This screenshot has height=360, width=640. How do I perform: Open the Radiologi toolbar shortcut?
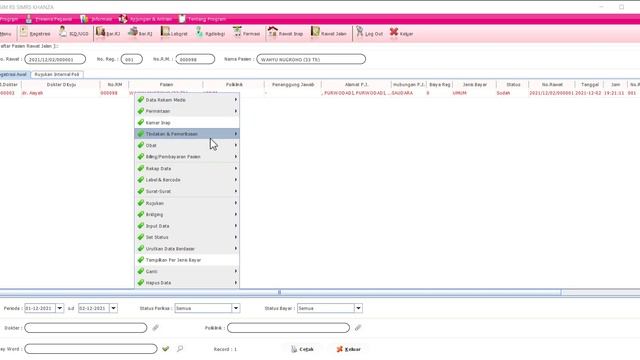pos(210,33)
